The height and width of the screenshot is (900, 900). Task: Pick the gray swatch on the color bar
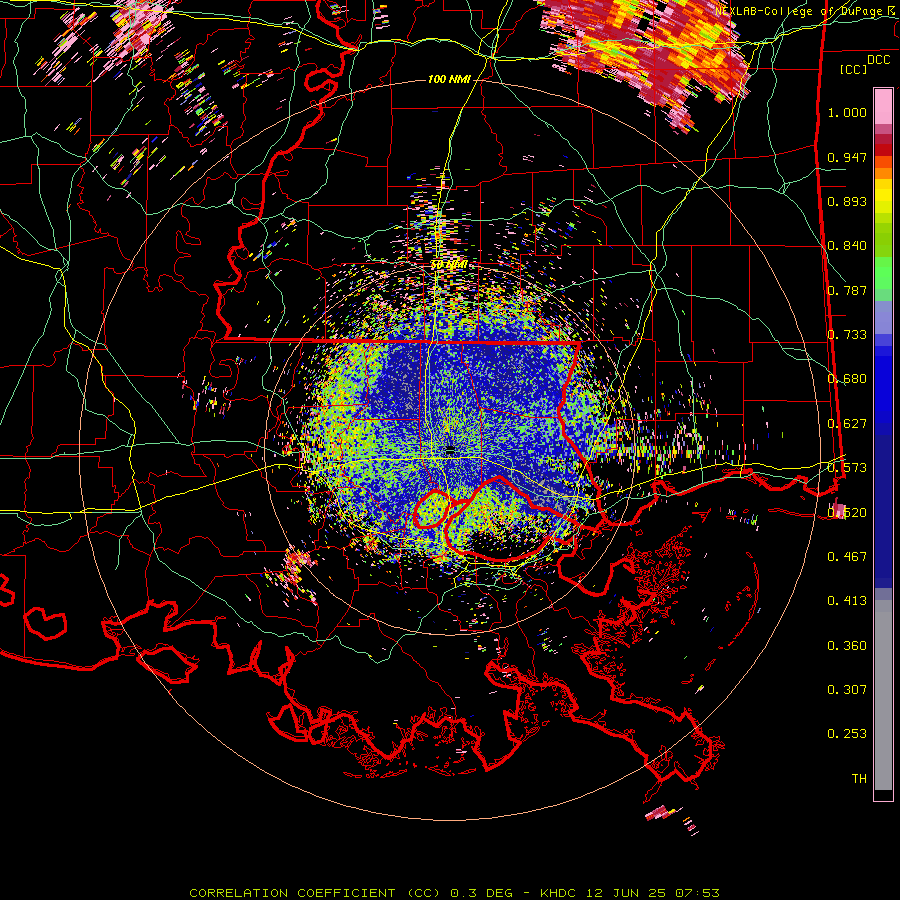[x=883, y=695]
